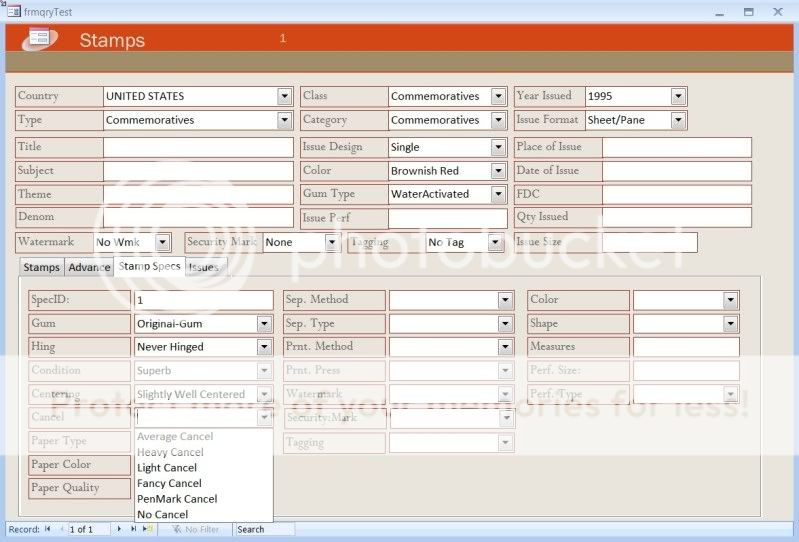Minimize the frmqryTest window

[720, 12]
